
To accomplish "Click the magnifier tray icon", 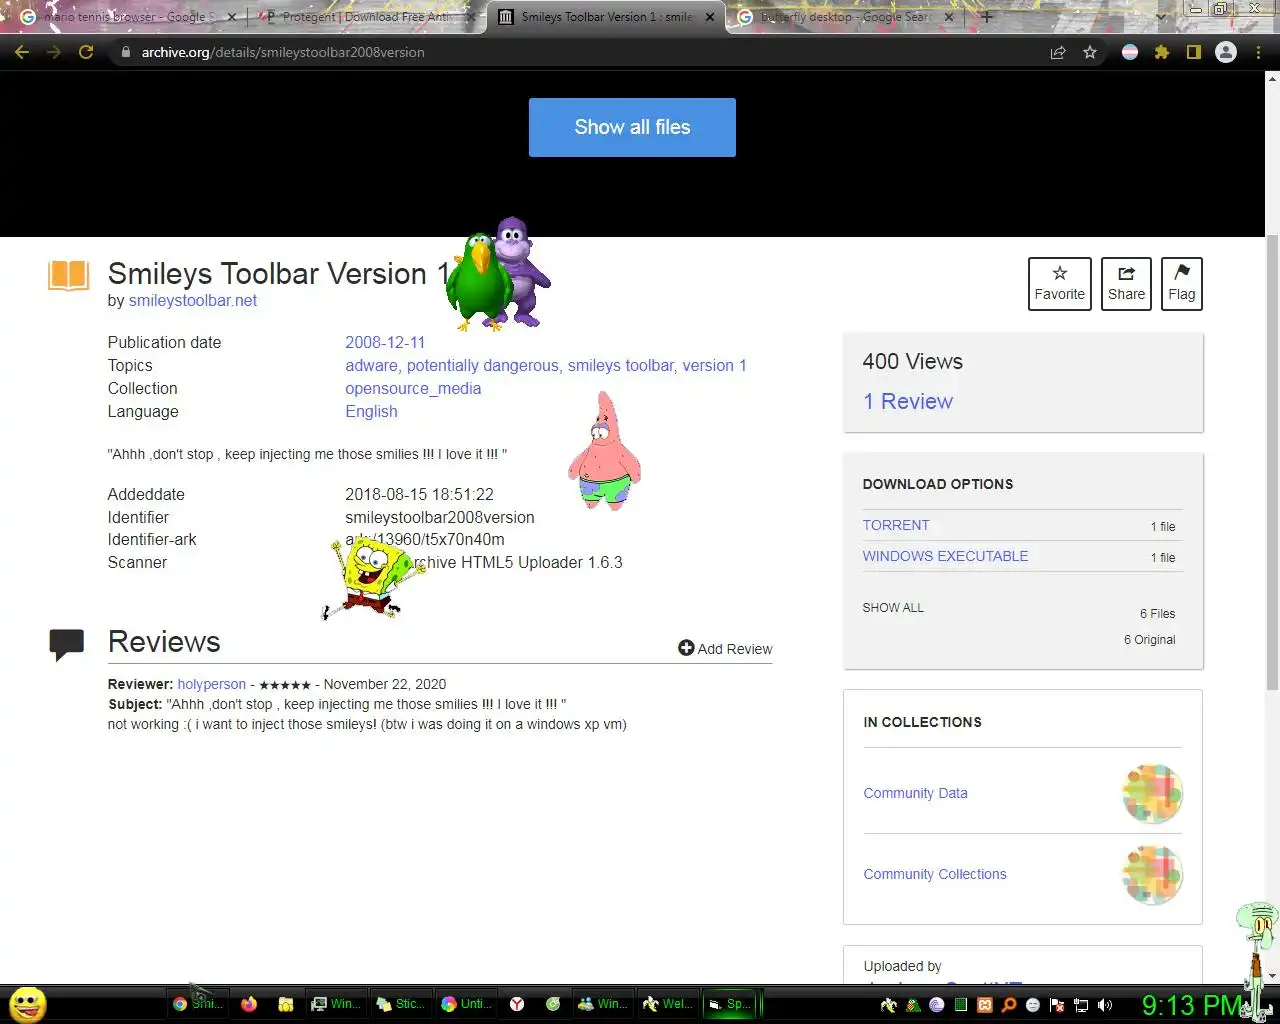I will coord(1009,1005).
